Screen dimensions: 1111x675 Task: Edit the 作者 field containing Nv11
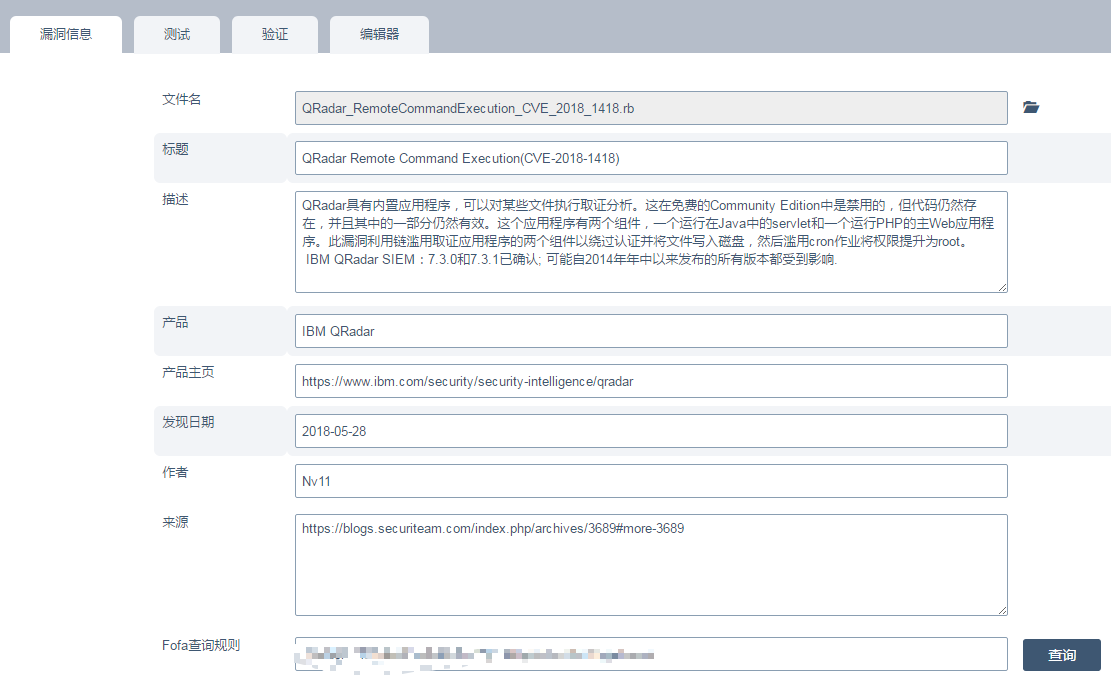(x=651, y=481)
